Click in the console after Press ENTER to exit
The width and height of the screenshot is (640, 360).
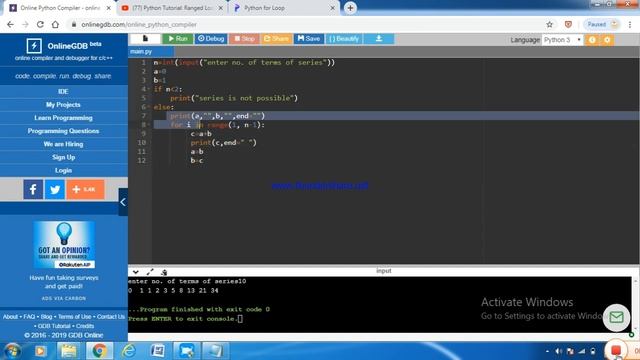click(x=240, y=319)
